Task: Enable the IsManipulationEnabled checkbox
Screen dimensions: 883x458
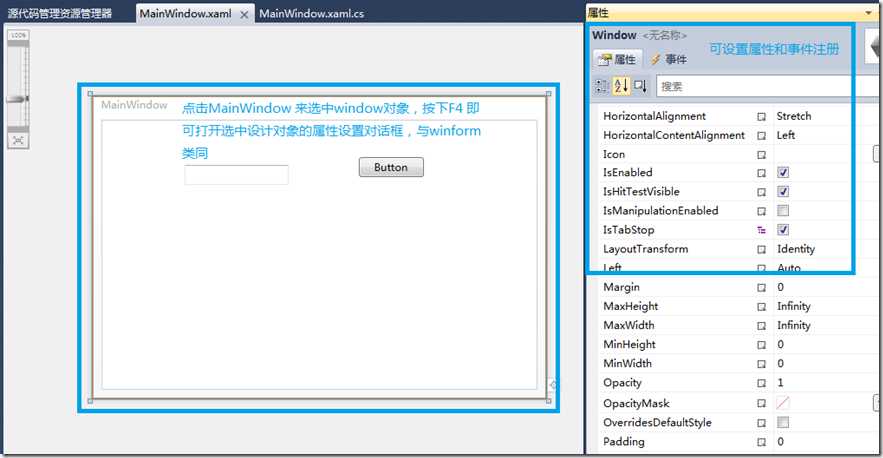Action: pos(783,211)
